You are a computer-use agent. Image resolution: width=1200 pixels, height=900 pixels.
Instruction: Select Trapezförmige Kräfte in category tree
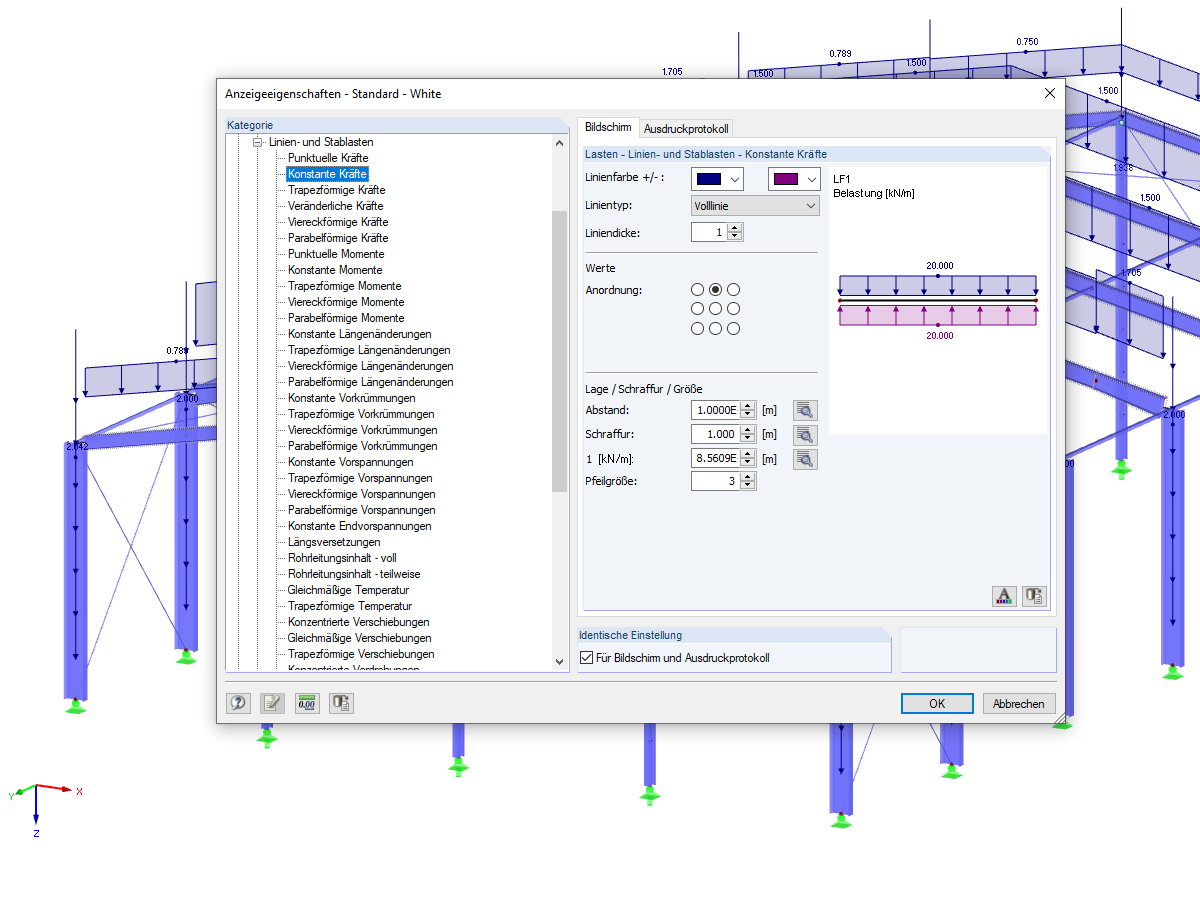[x=336, y=190]
